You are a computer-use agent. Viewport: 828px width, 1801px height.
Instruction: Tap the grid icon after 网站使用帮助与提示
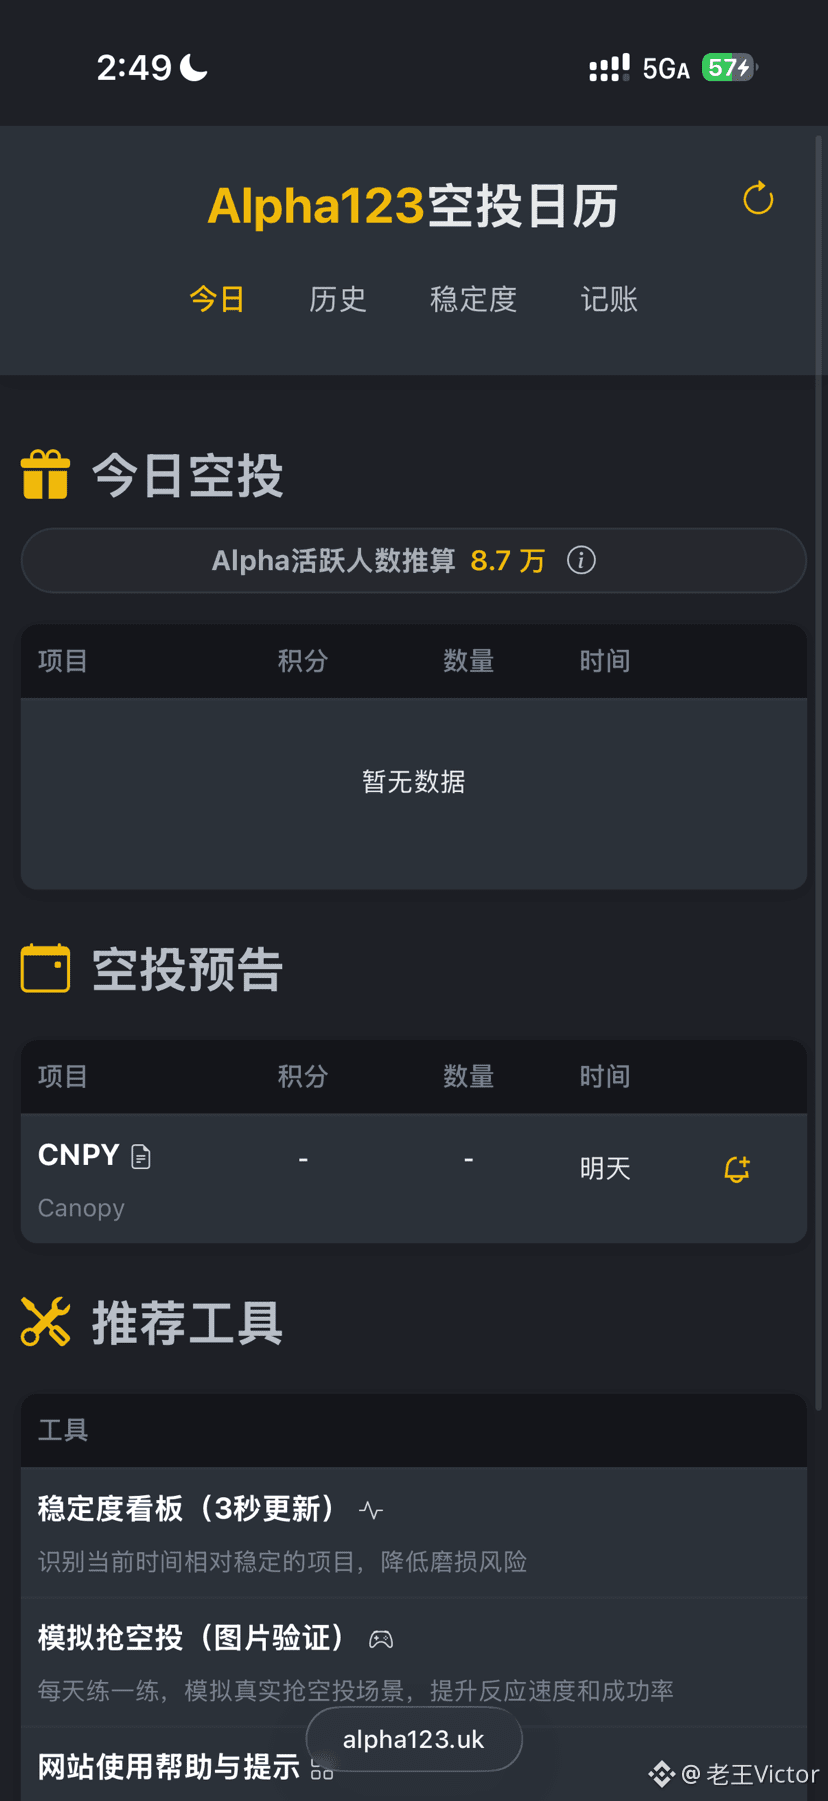pos(322,1768)
